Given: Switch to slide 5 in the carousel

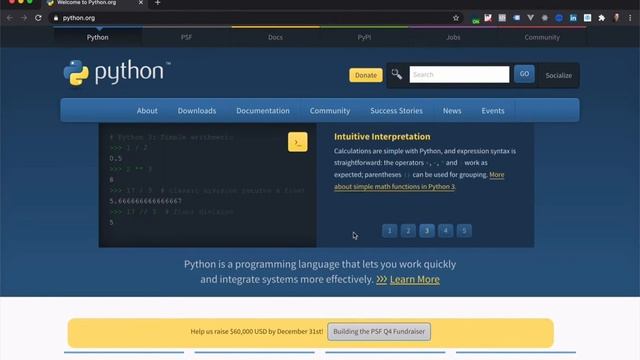Looking at the screenshot, I should (464, 231).
